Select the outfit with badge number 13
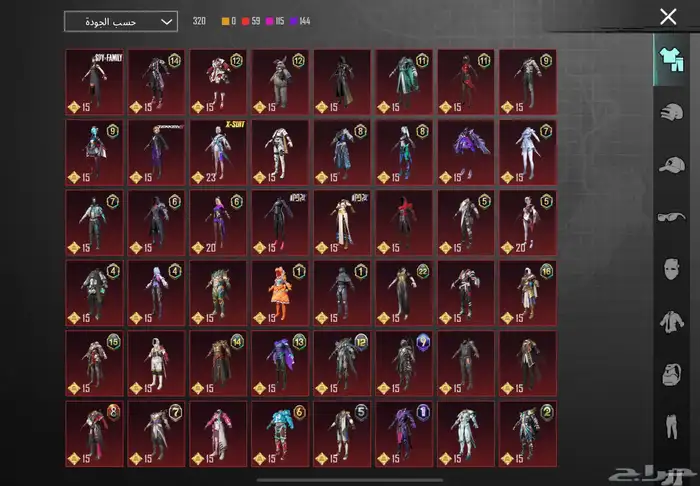700x486 pixels. [x=281, y=362]
